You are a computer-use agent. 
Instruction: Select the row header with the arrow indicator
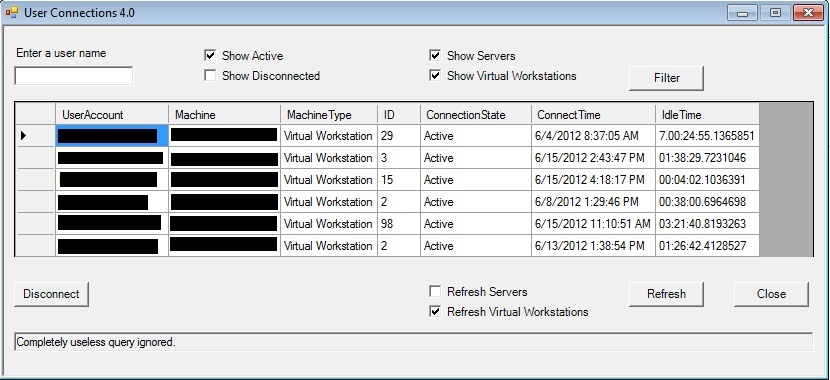(35, 136)
